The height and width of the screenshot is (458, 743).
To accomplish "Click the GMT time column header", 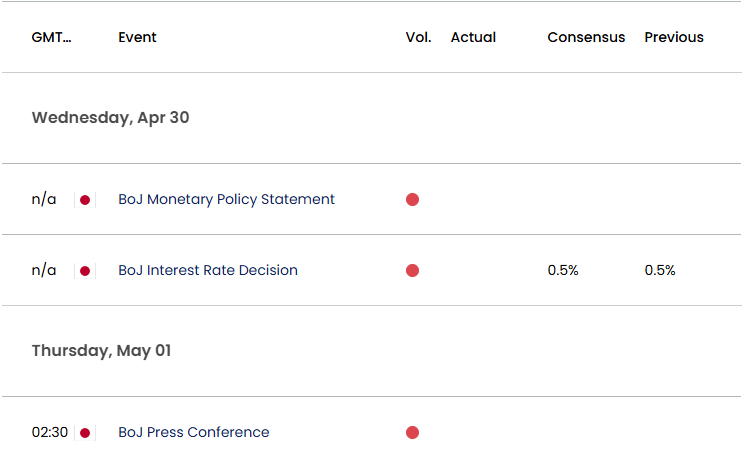I will point(52,37).
